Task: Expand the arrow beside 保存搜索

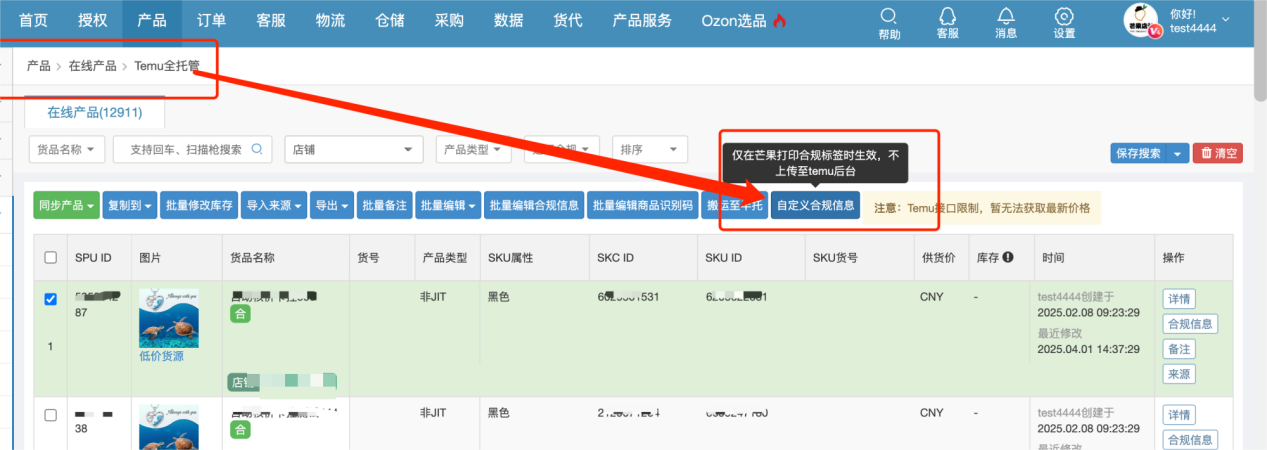Action: 1178,153
